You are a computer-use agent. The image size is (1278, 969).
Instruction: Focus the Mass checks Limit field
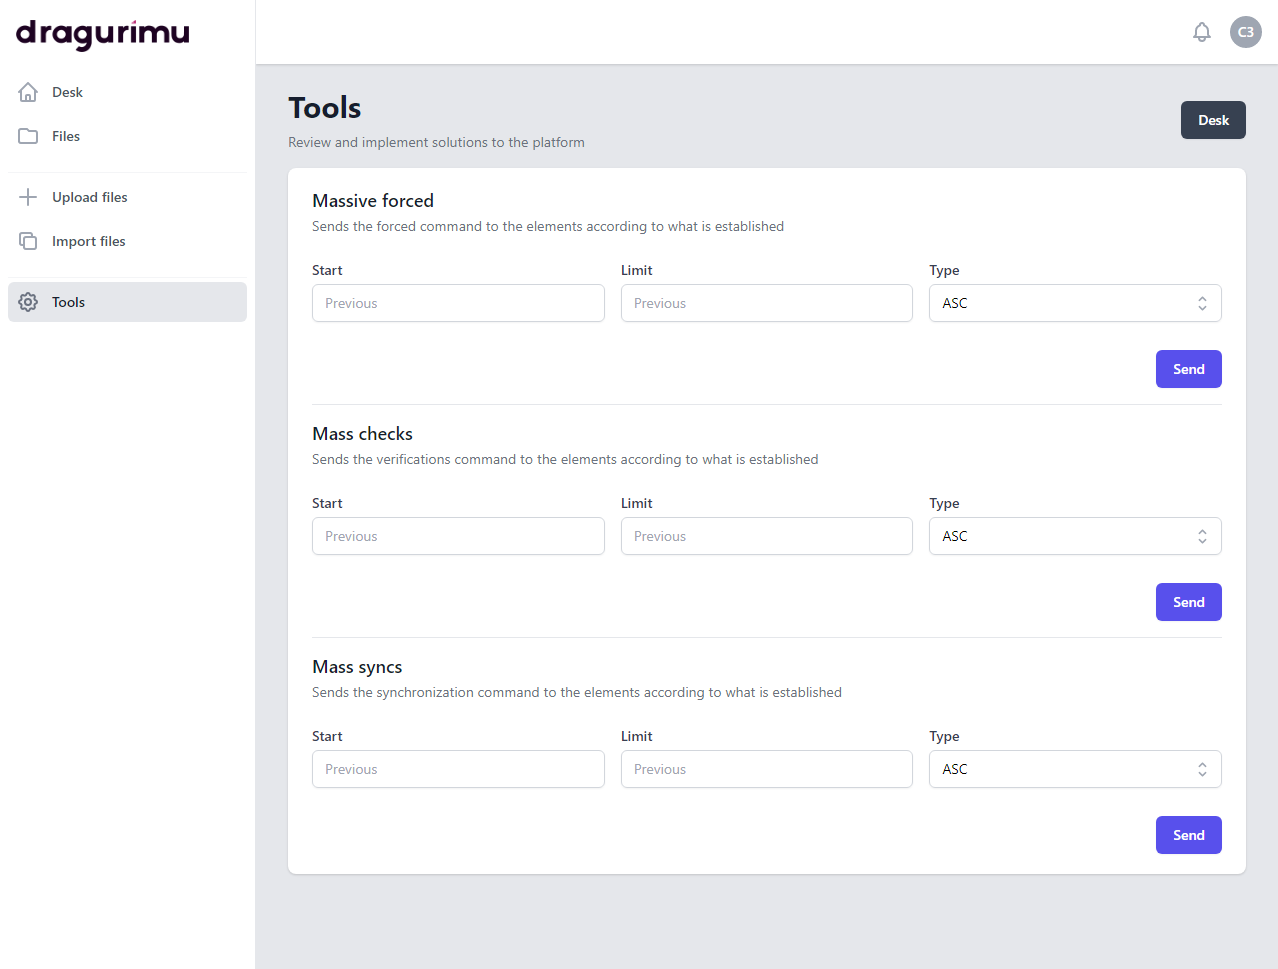click(x=766, y=536)
